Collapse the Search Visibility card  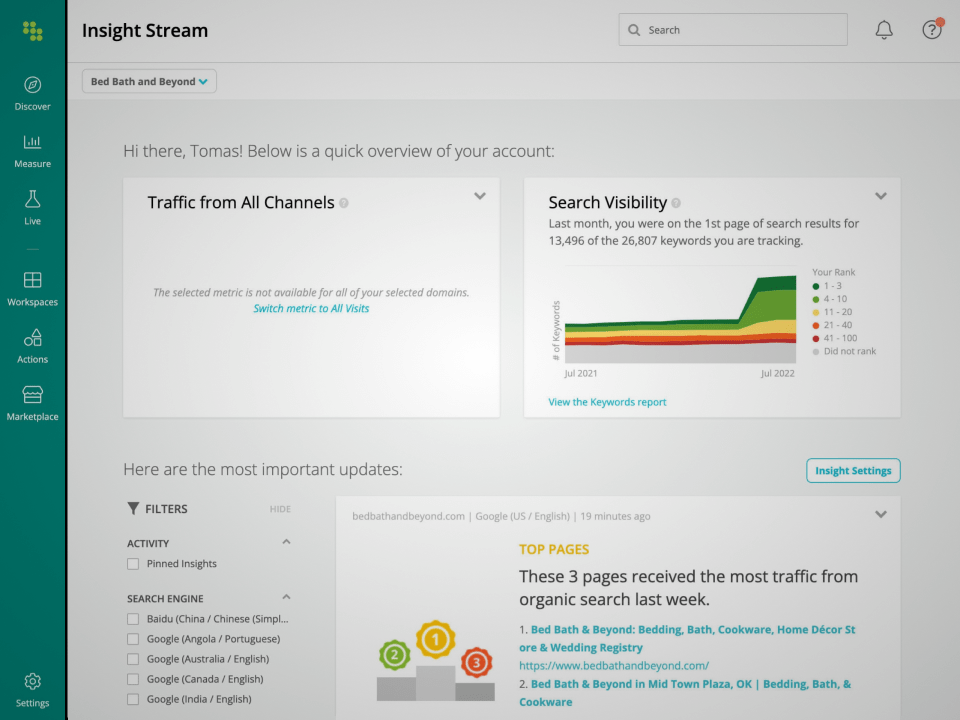(x=881, y=196)
